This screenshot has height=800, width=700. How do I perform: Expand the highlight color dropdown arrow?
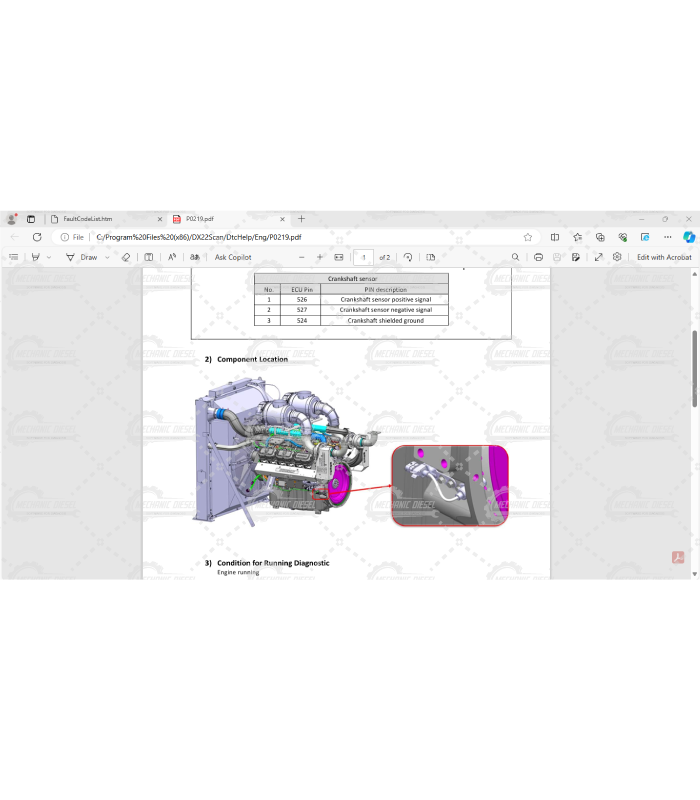coord(49,257)
